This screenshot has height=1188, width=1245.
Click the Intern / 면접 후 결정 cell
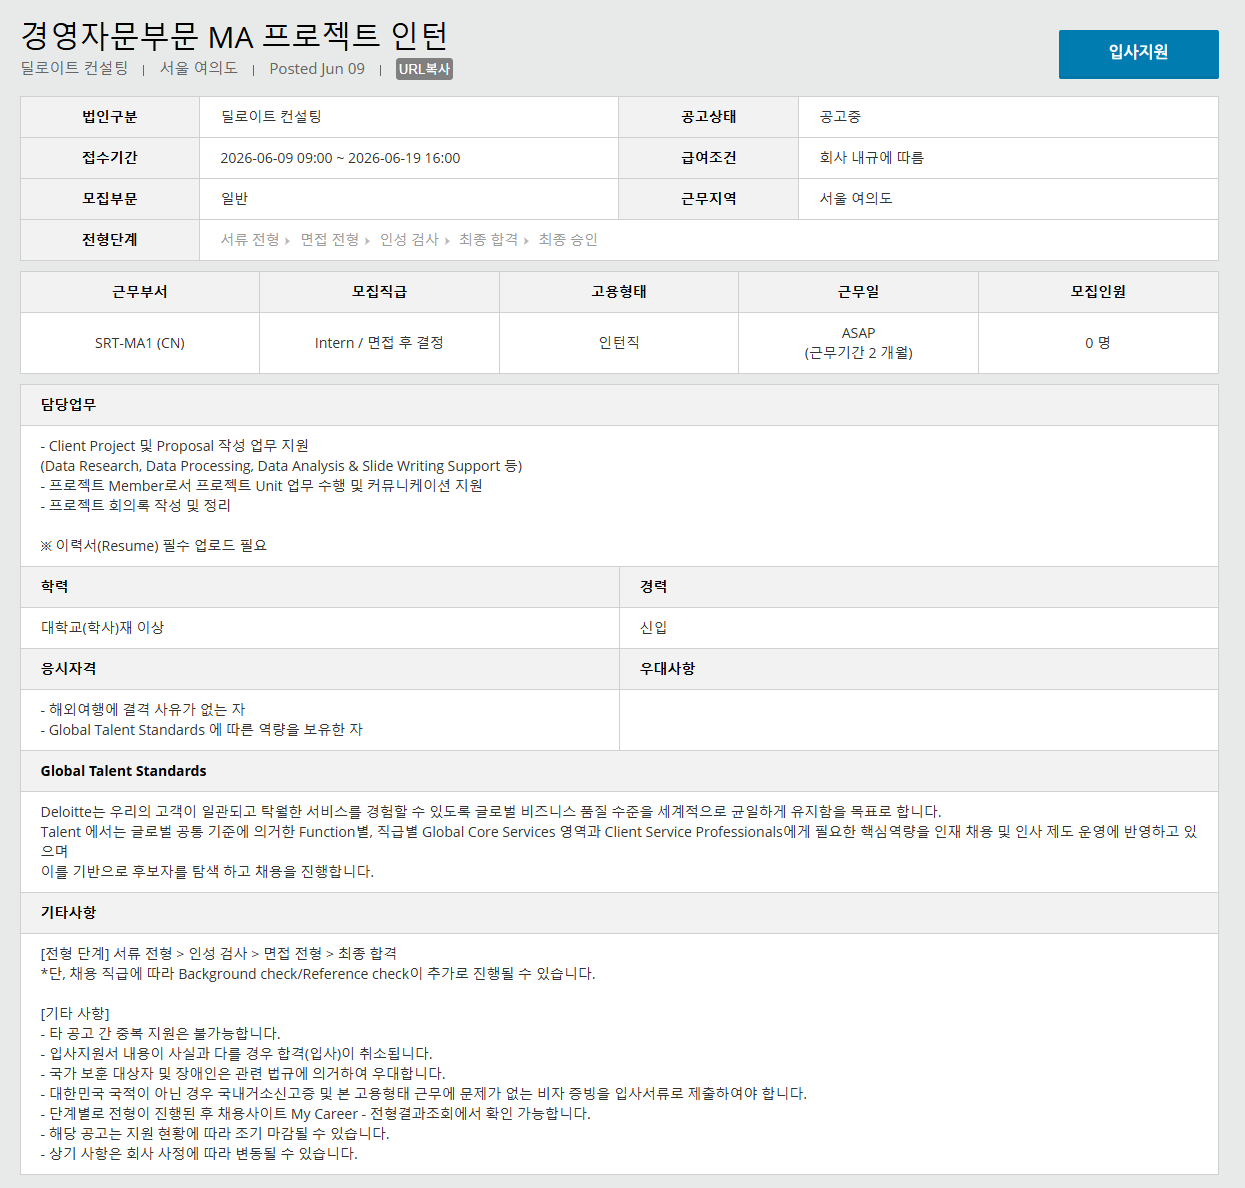(x=380, y=343)
